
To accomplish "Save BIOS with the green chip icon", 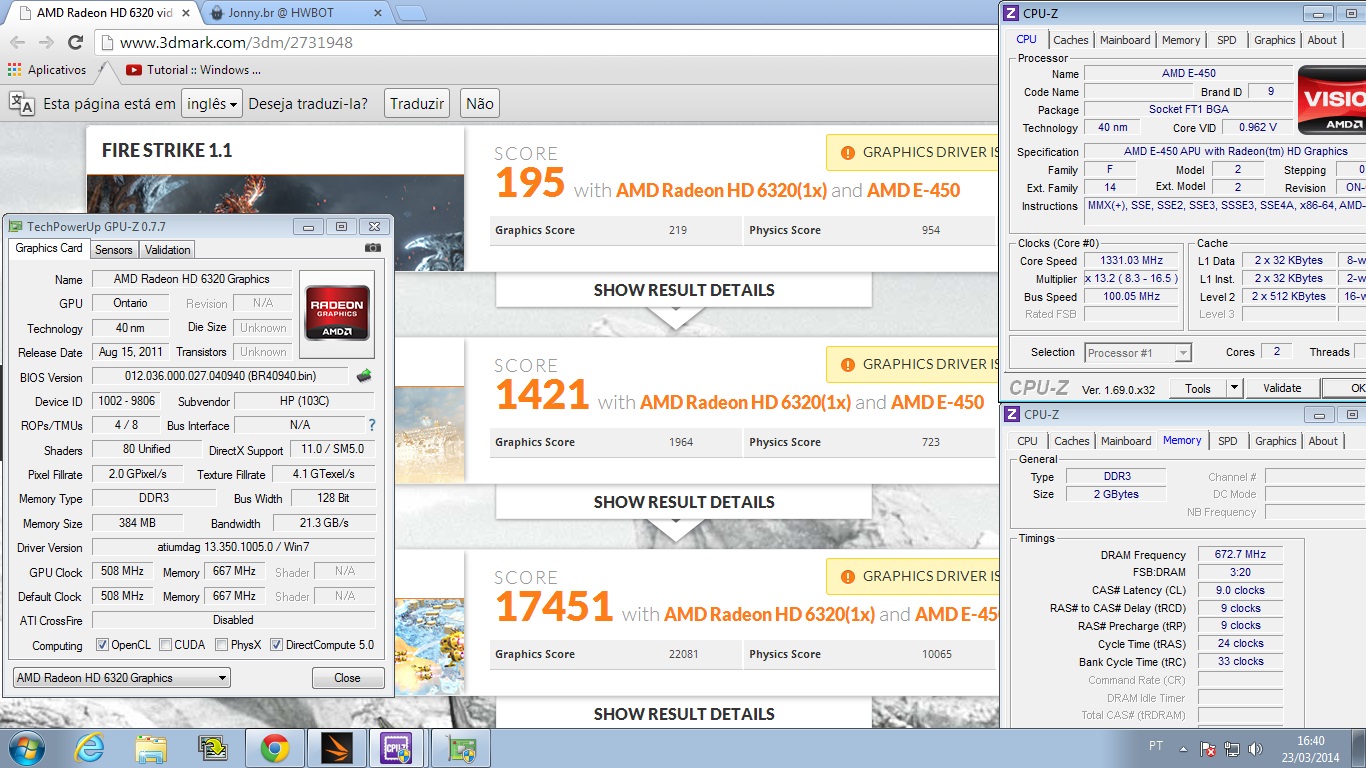I will (364, 376).
